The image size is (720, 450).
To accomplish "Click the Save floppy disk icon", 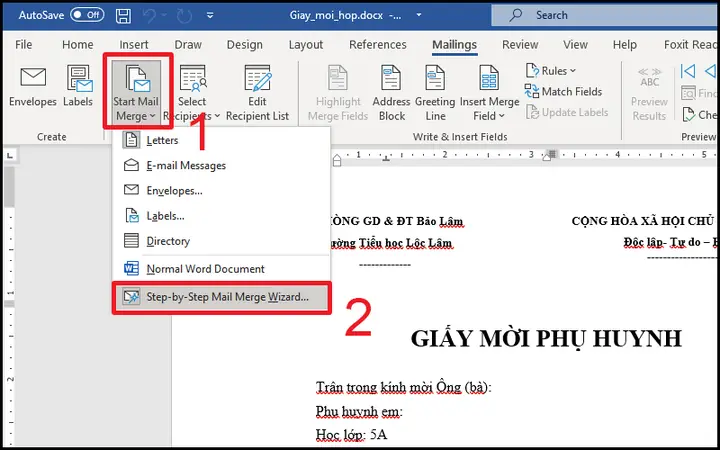I will tap(123, 16).
